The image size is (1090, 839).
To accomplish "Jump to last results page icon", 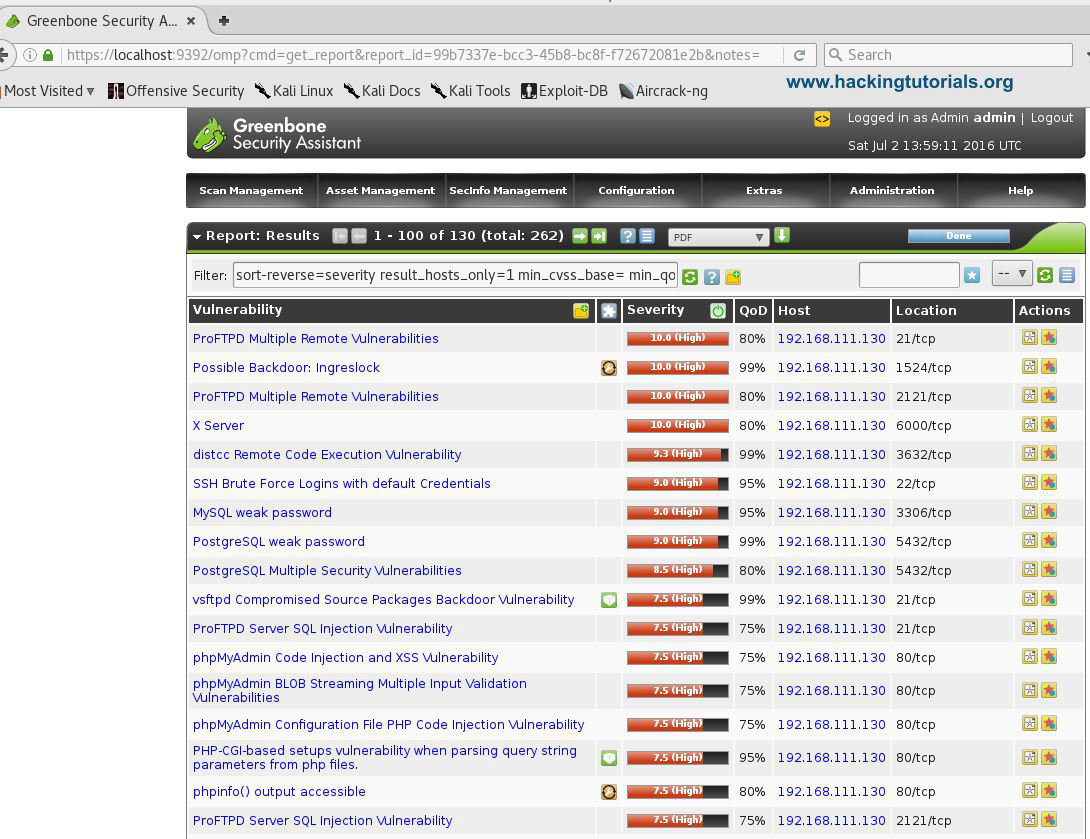I will tap(599, 236).
